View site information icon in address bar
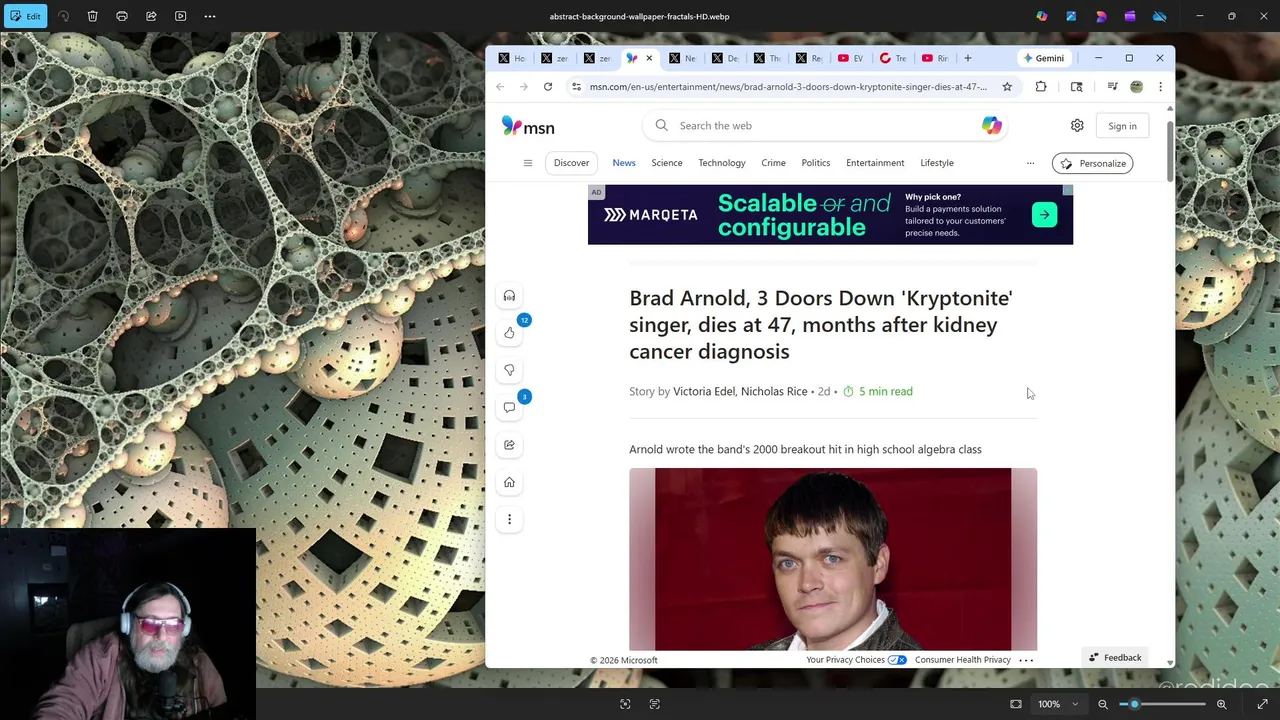The width and height of the screenshot is (1280, 720). 576,87
